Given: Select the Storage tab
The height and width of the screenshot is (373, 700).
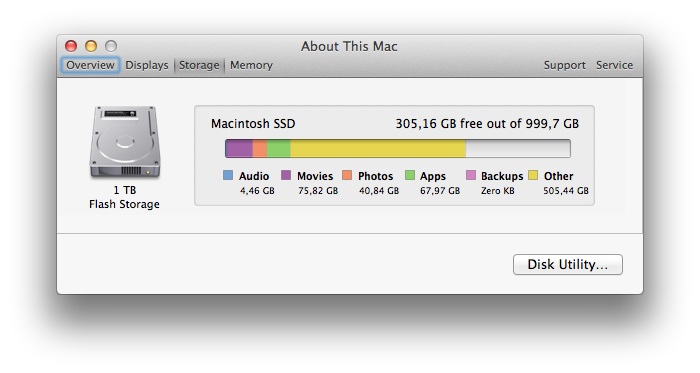Looking at the screenshot, I should point(199,65).
